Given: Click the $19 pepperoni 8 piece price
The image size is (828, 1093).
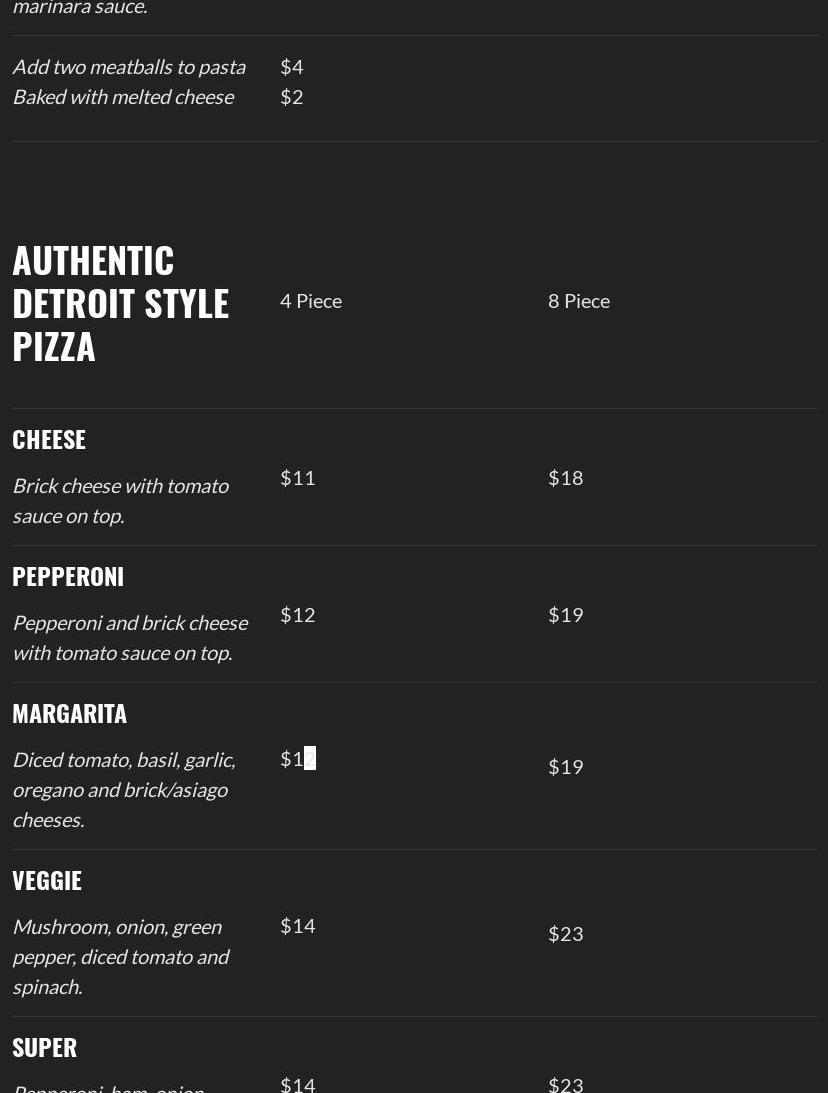Looking at the screenshot, I should [x=565, y=615].
